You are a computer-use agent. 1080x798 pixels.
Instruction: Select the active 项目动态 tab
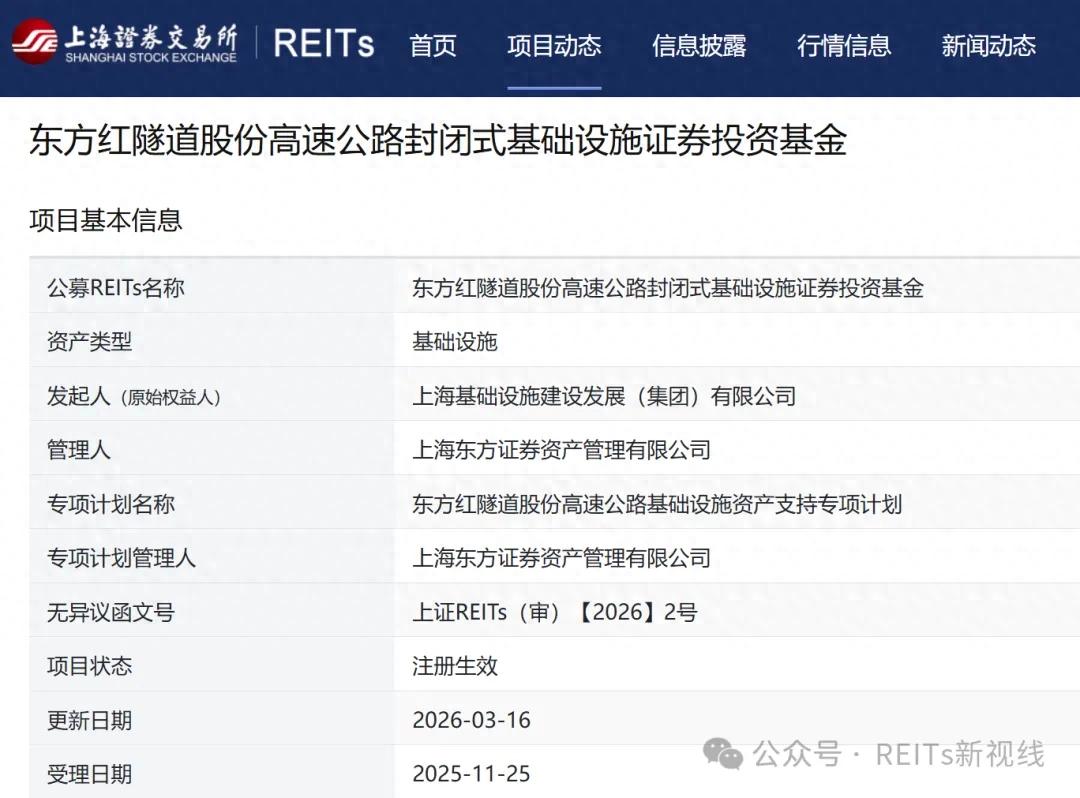pyautogui.click(x=553, y=46)
